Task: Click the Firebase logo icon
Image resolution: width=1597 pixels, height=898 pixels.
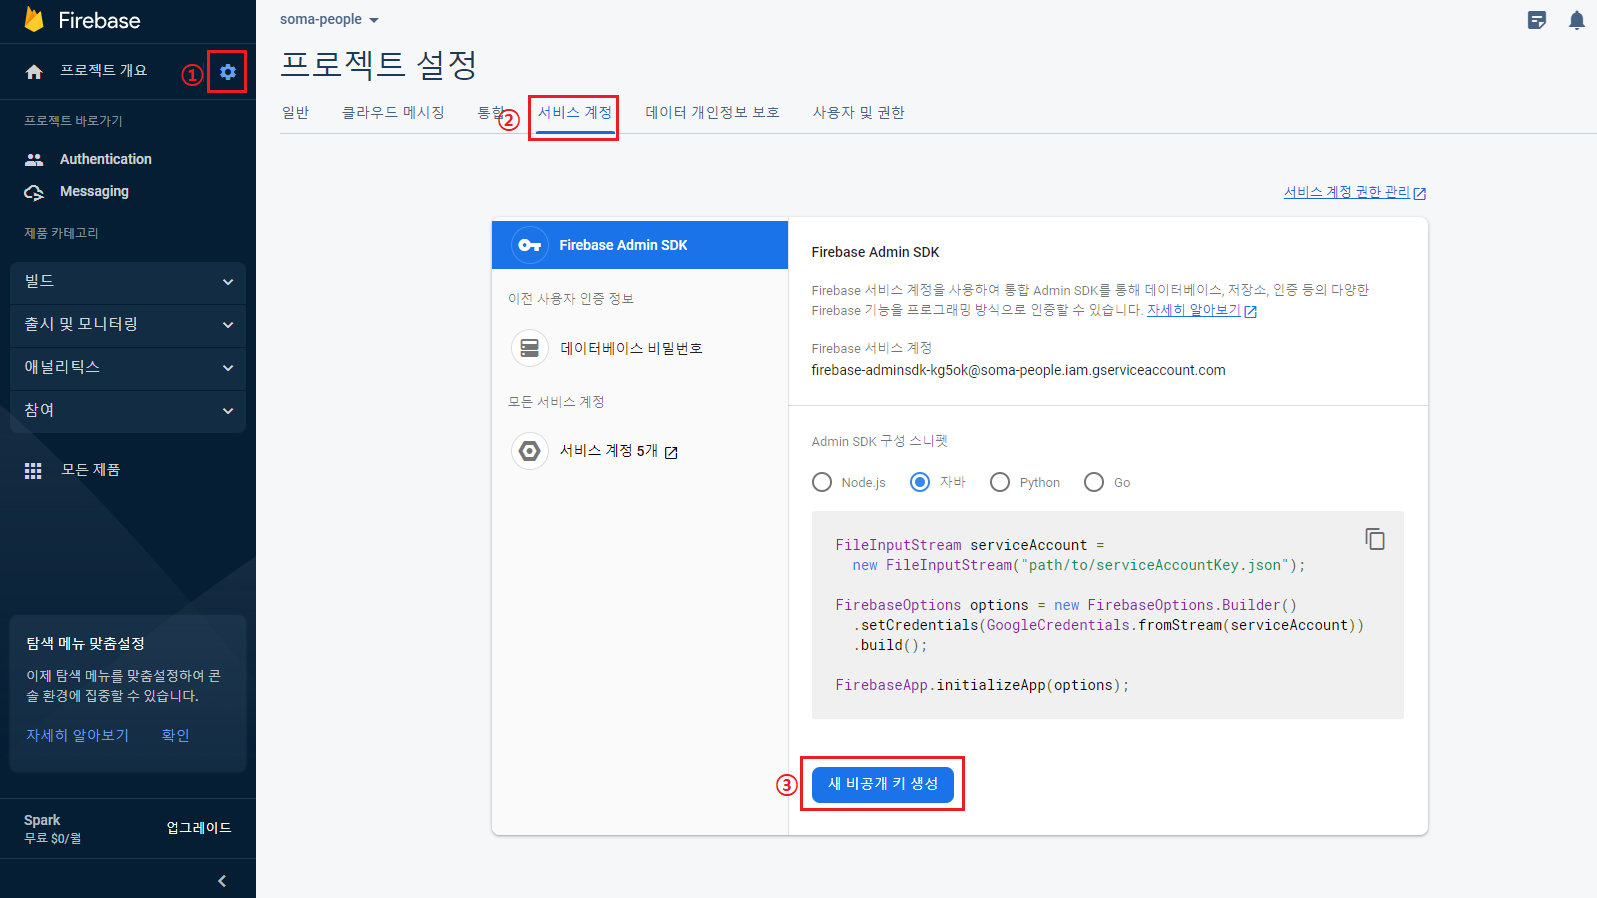Action: [x=34, y=19]
